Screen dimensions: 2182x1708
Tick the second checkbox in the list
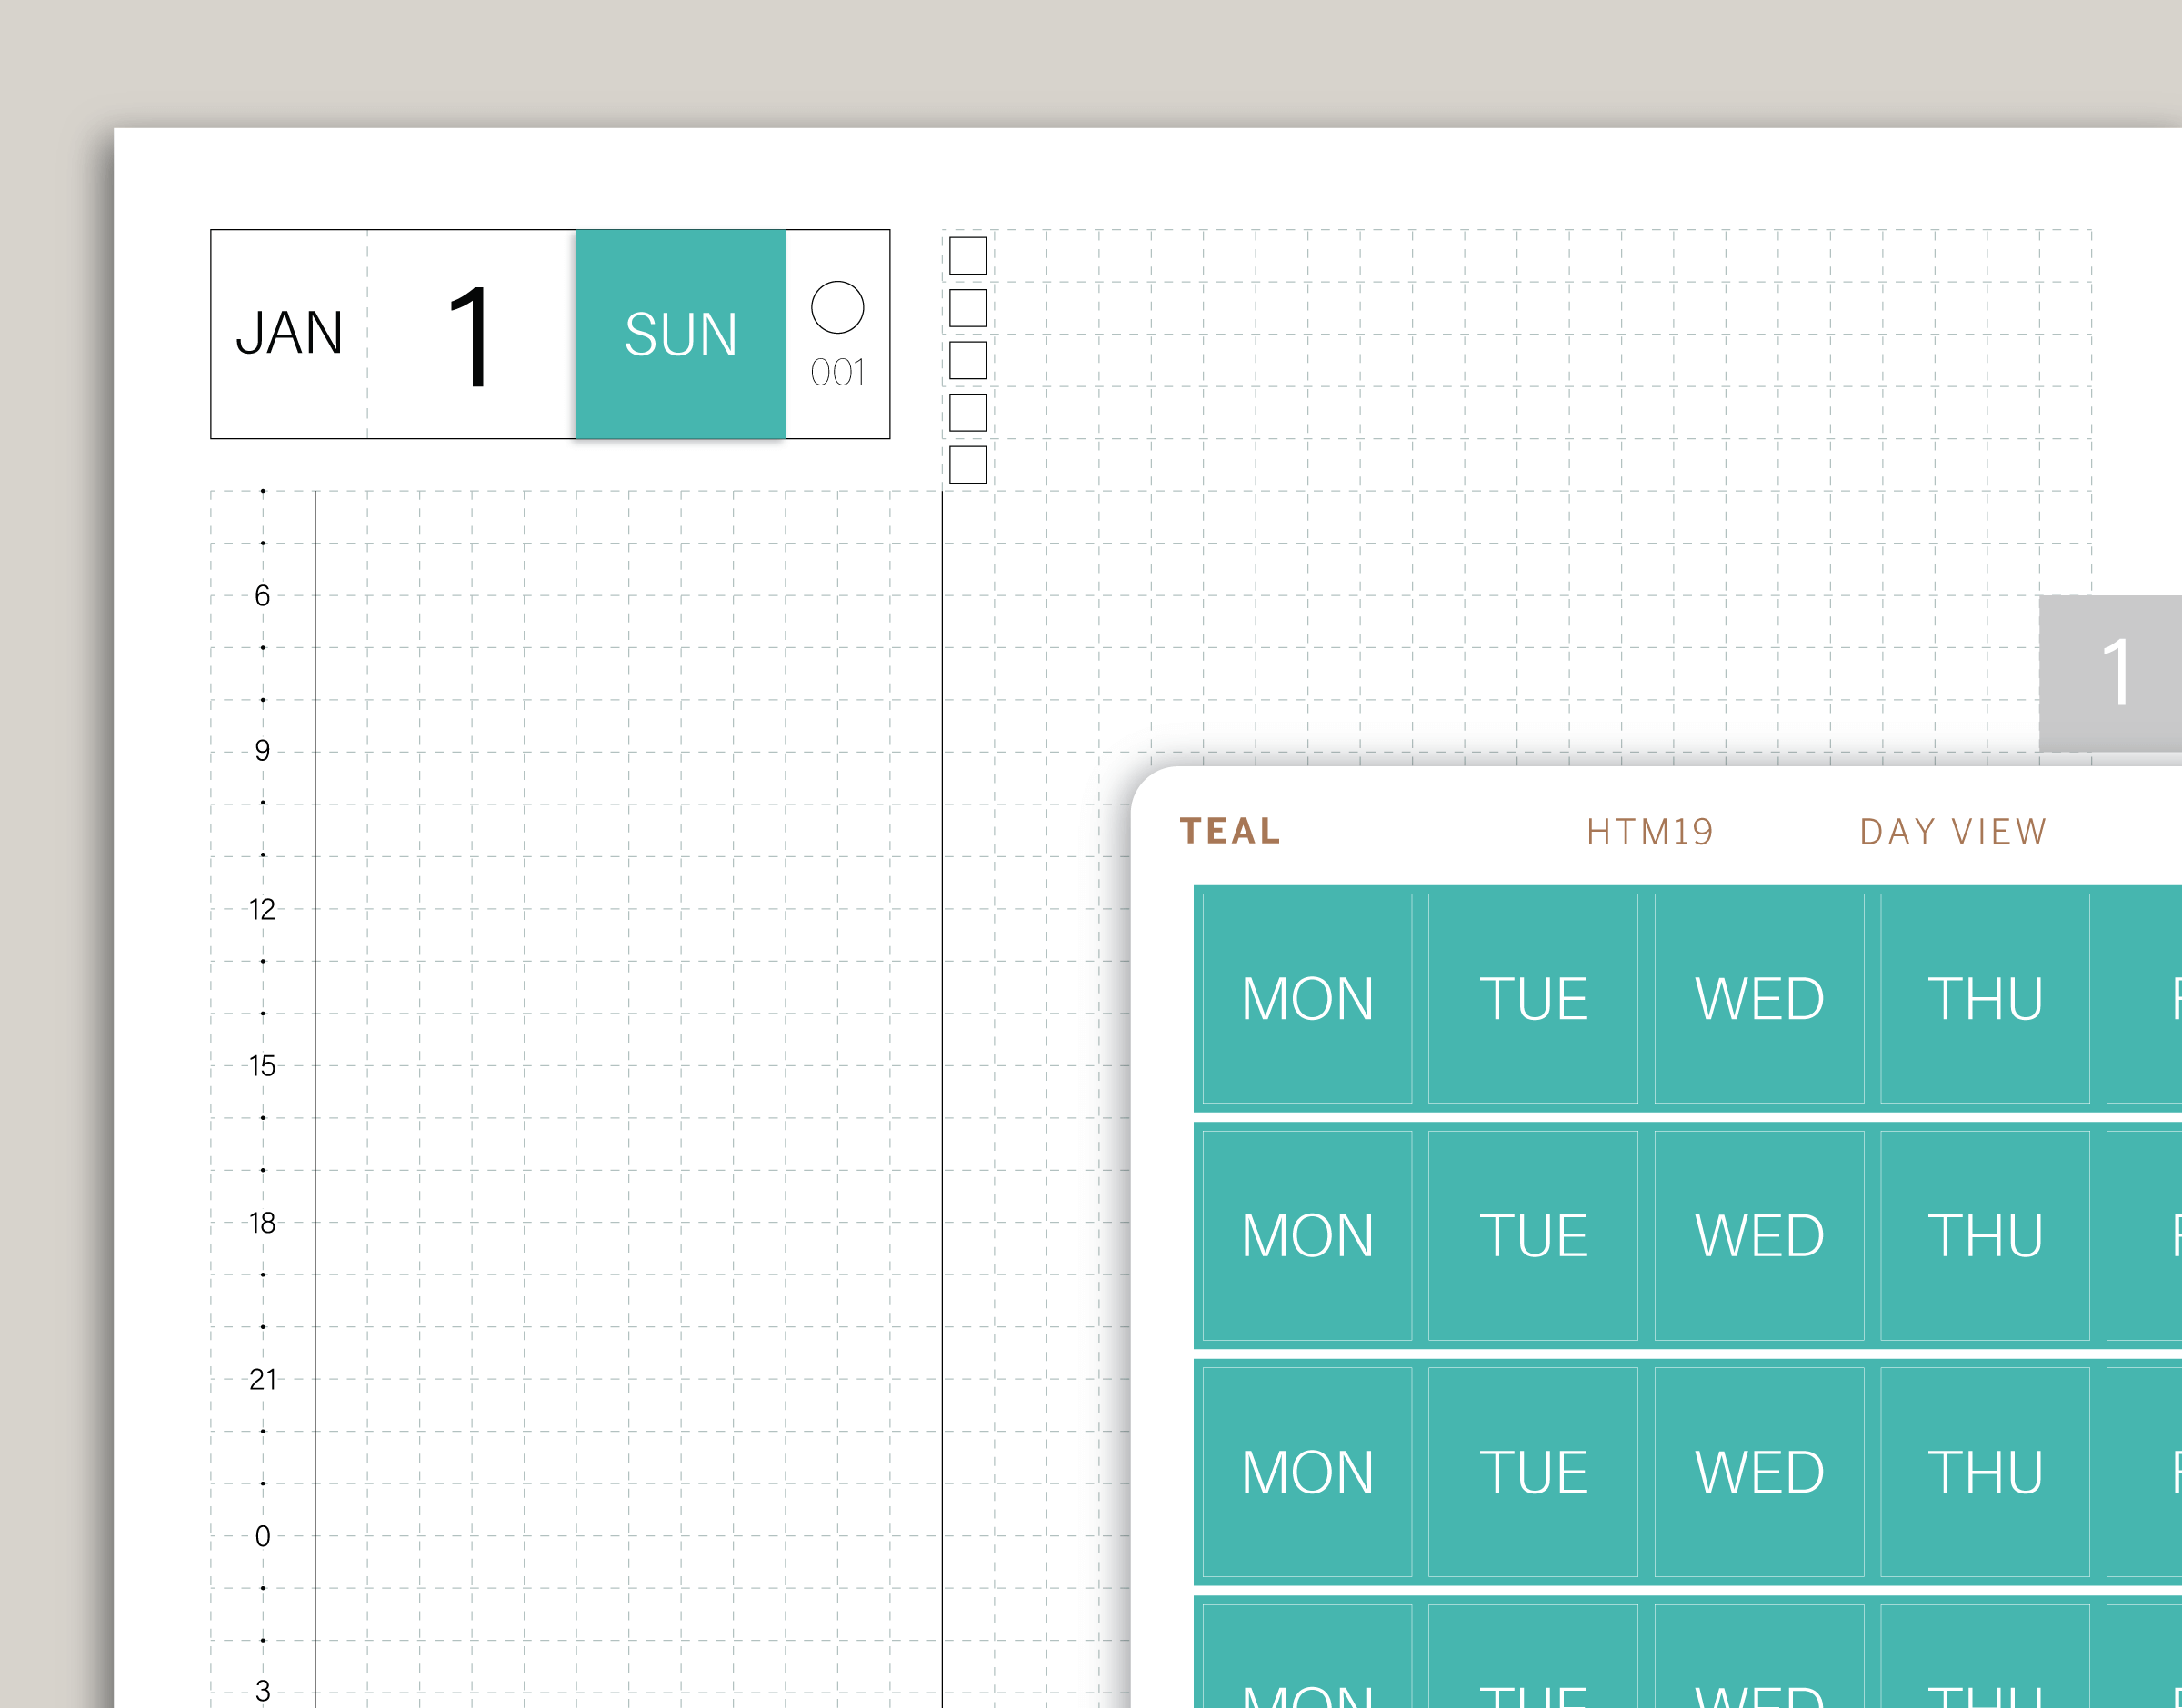coord(967,308)
